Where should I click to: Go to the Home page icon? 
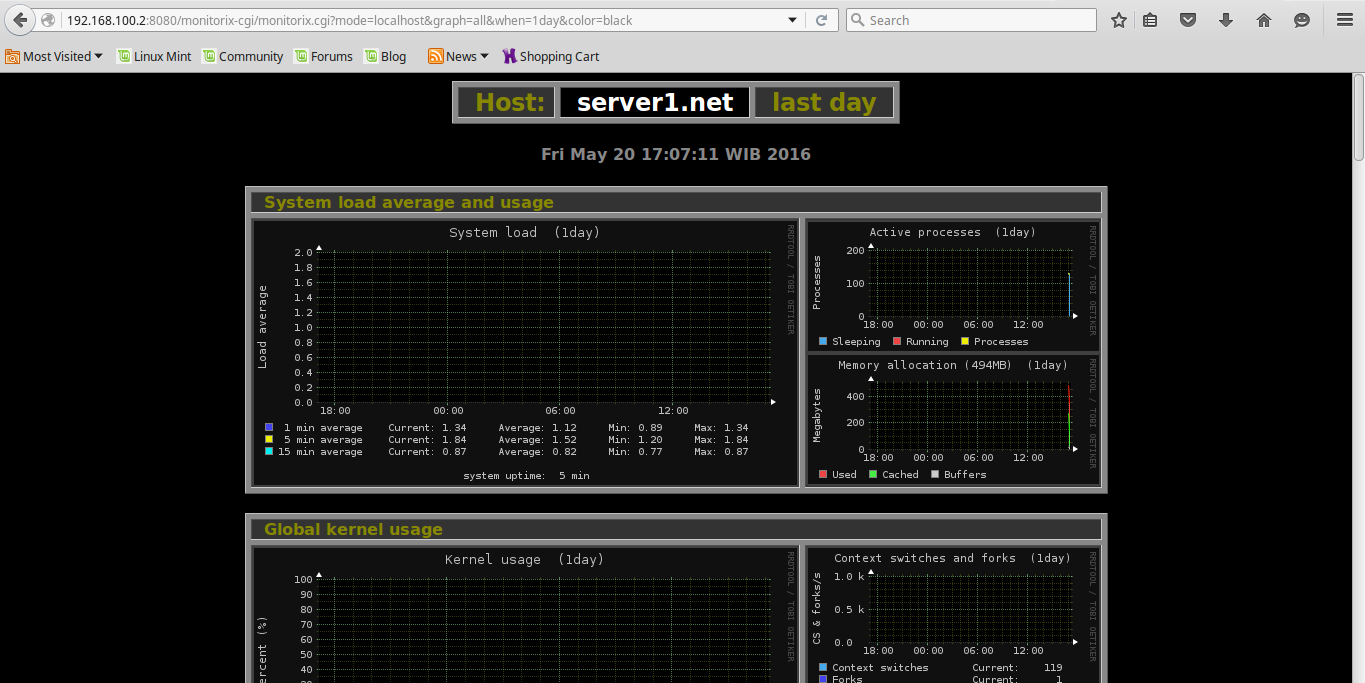1264,20
